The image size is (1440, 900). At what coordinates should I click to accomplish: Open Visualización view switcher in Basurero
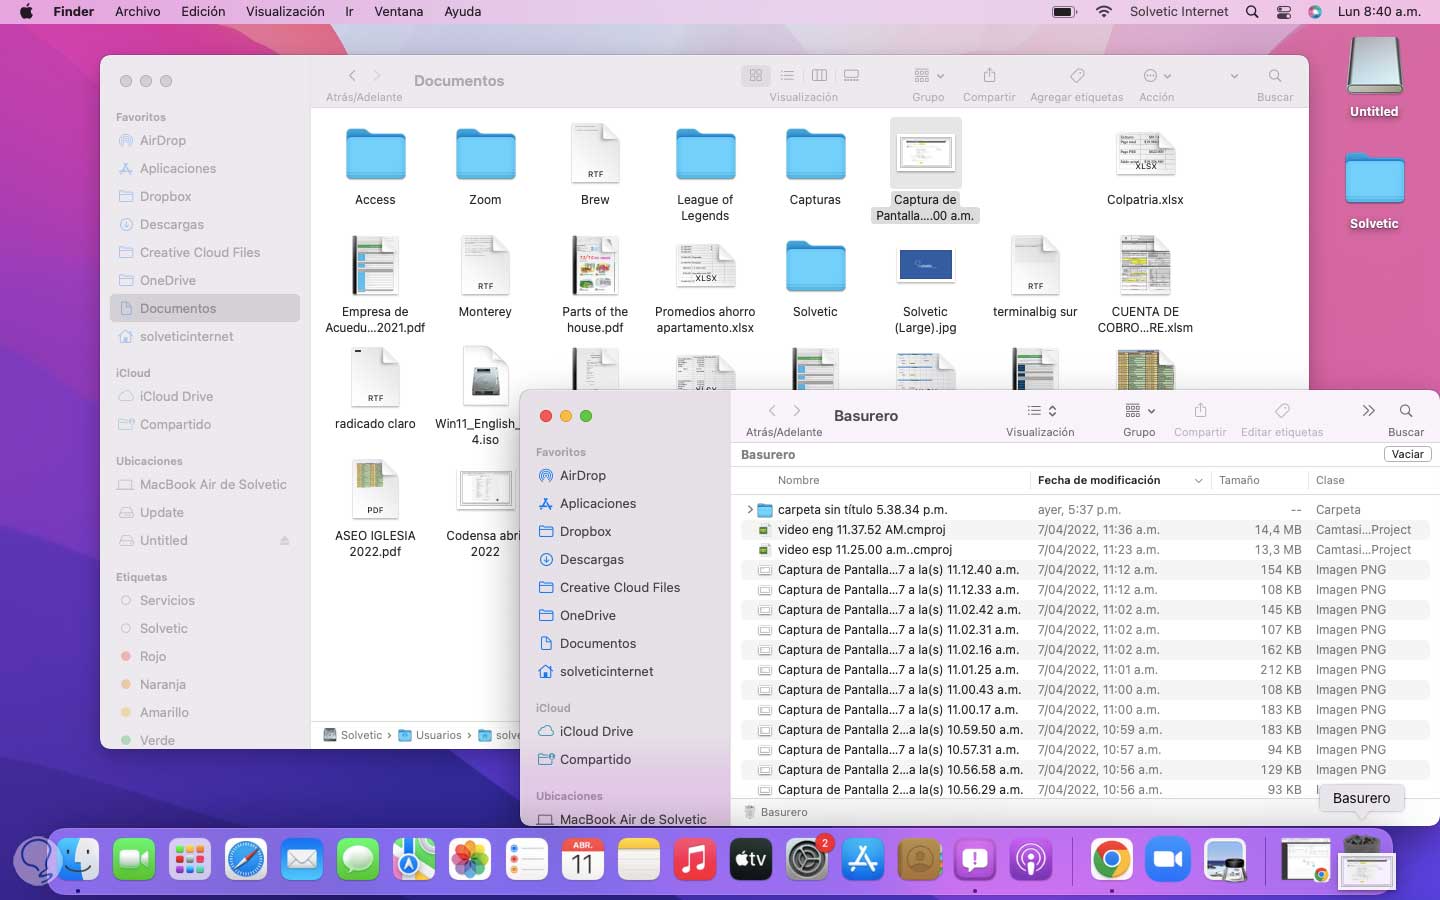1041,411
